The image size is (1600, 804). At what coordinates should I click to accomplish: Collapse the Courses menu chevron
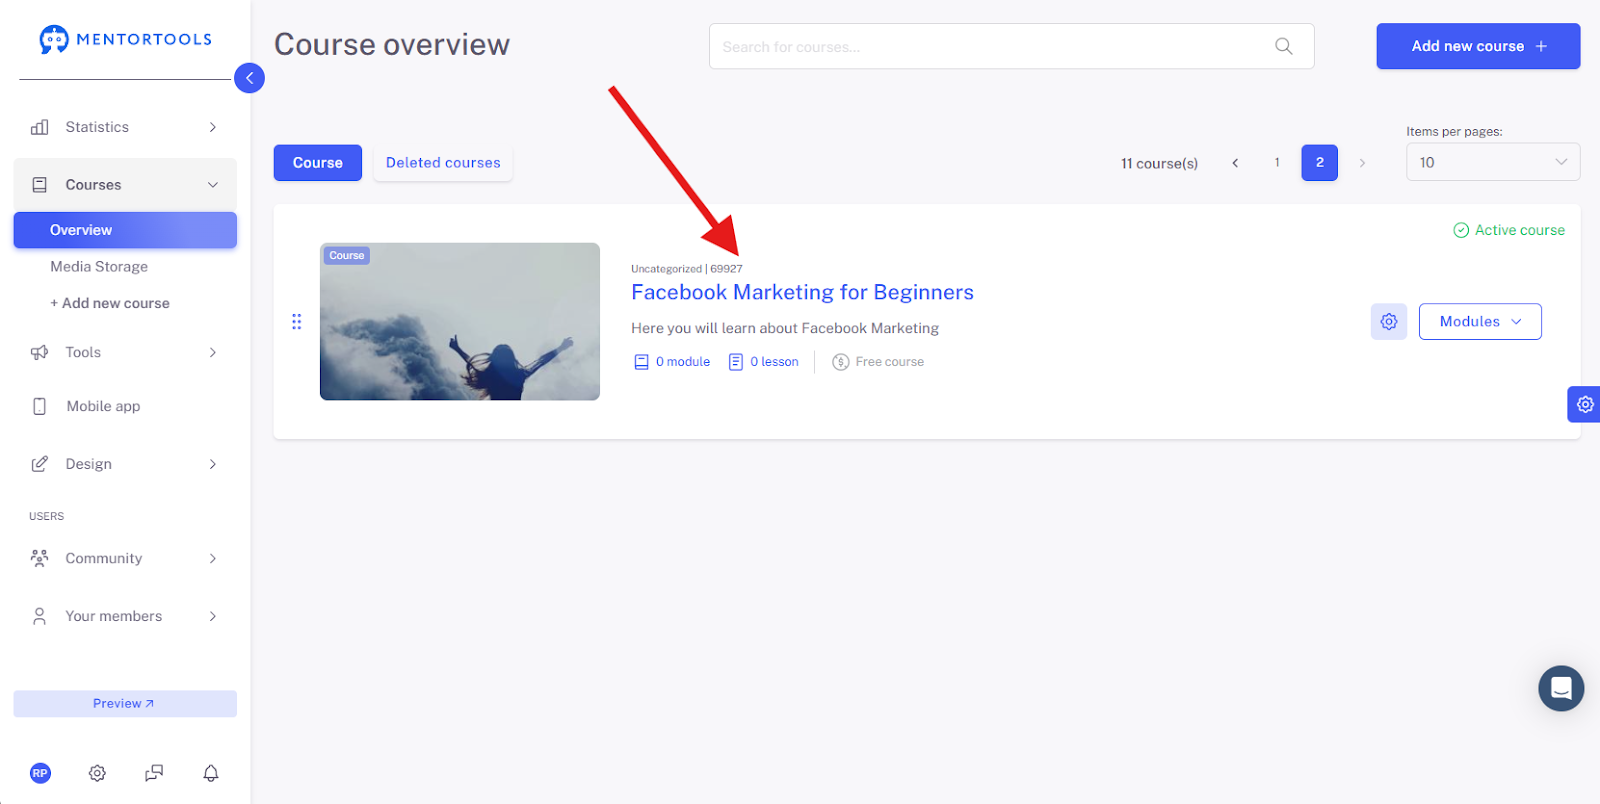point(213,185)
